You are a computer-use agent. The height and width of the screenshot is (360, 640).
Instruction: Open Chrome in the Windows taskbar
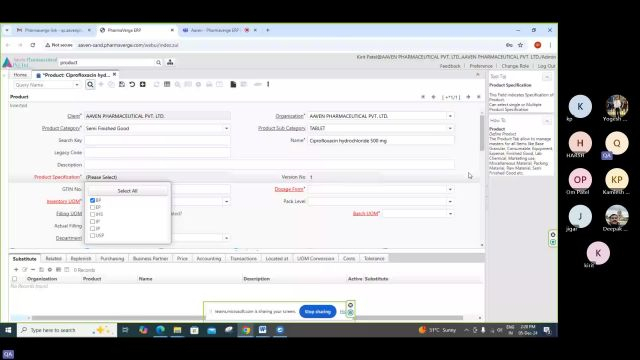246,330
